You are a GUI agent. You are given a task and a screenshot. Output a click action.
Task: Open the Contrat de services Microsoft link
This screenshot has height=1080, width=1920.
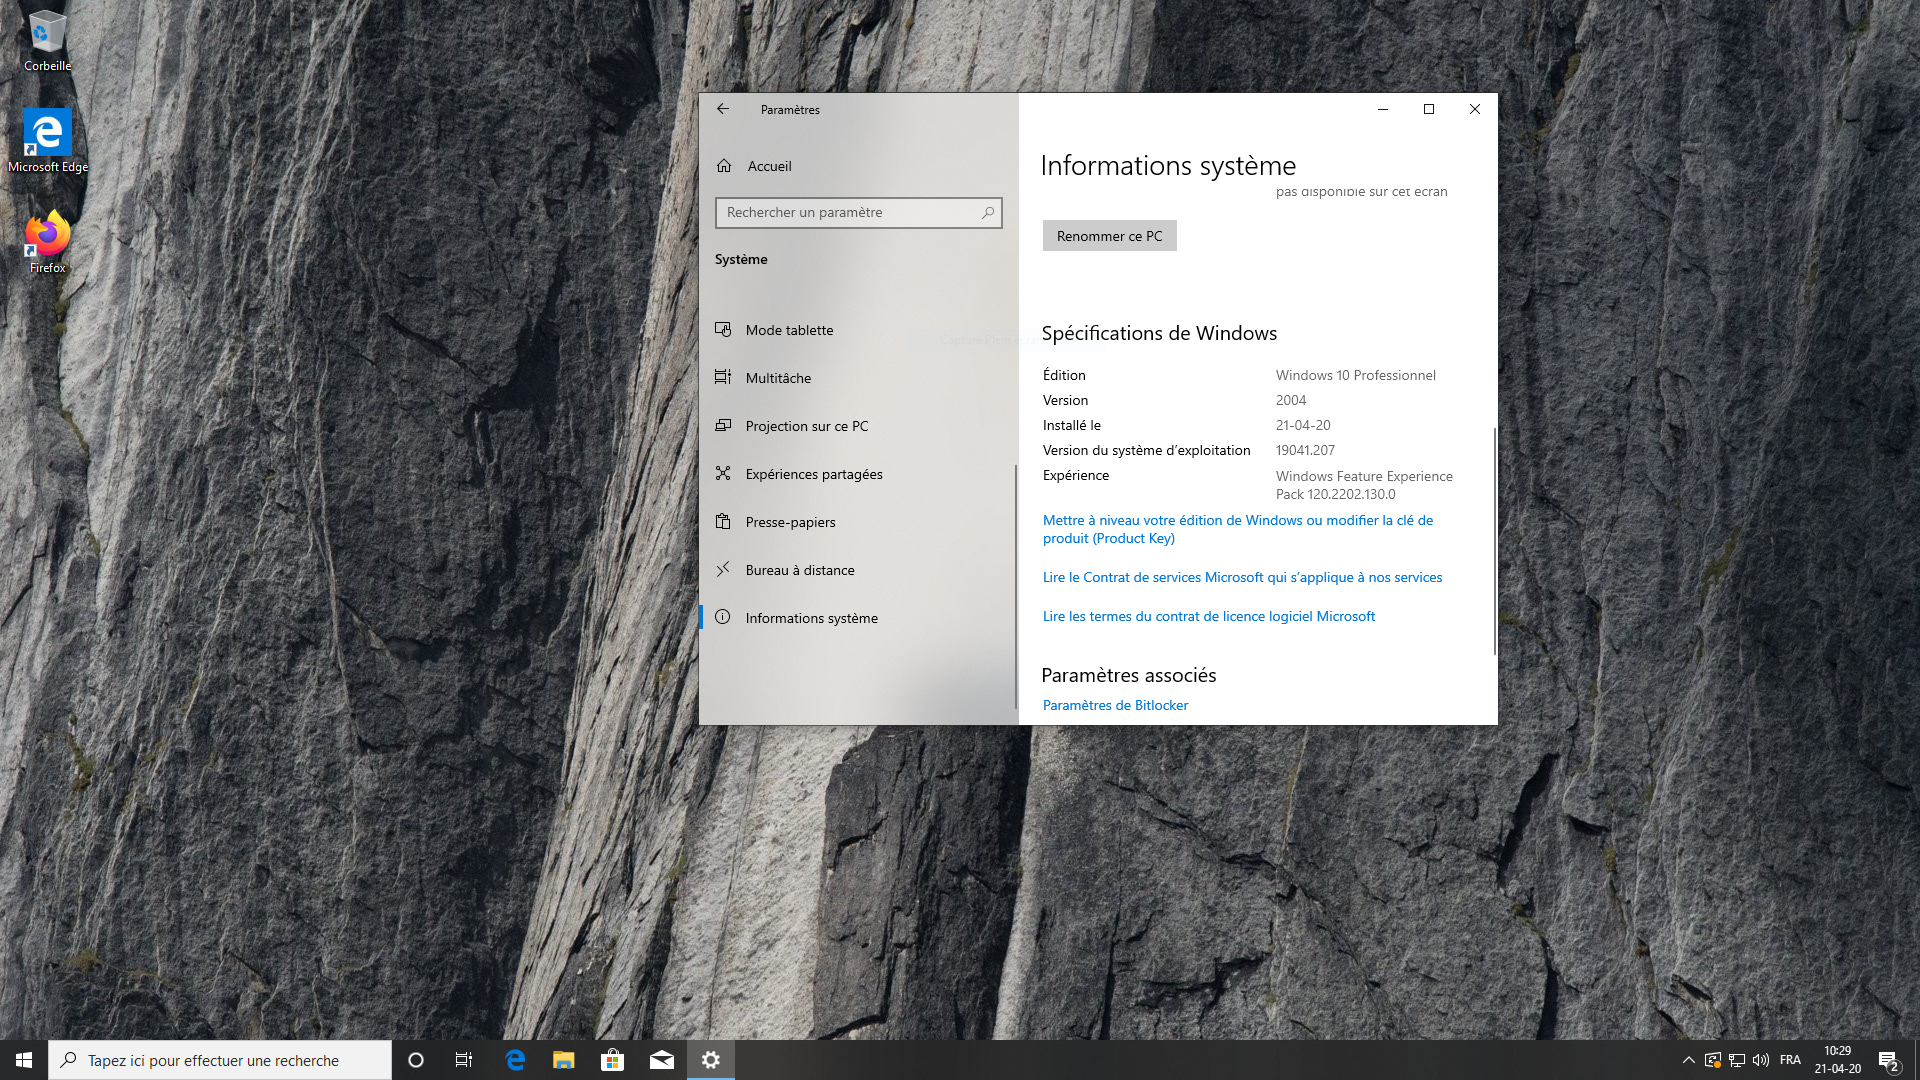coord(1242,577)
